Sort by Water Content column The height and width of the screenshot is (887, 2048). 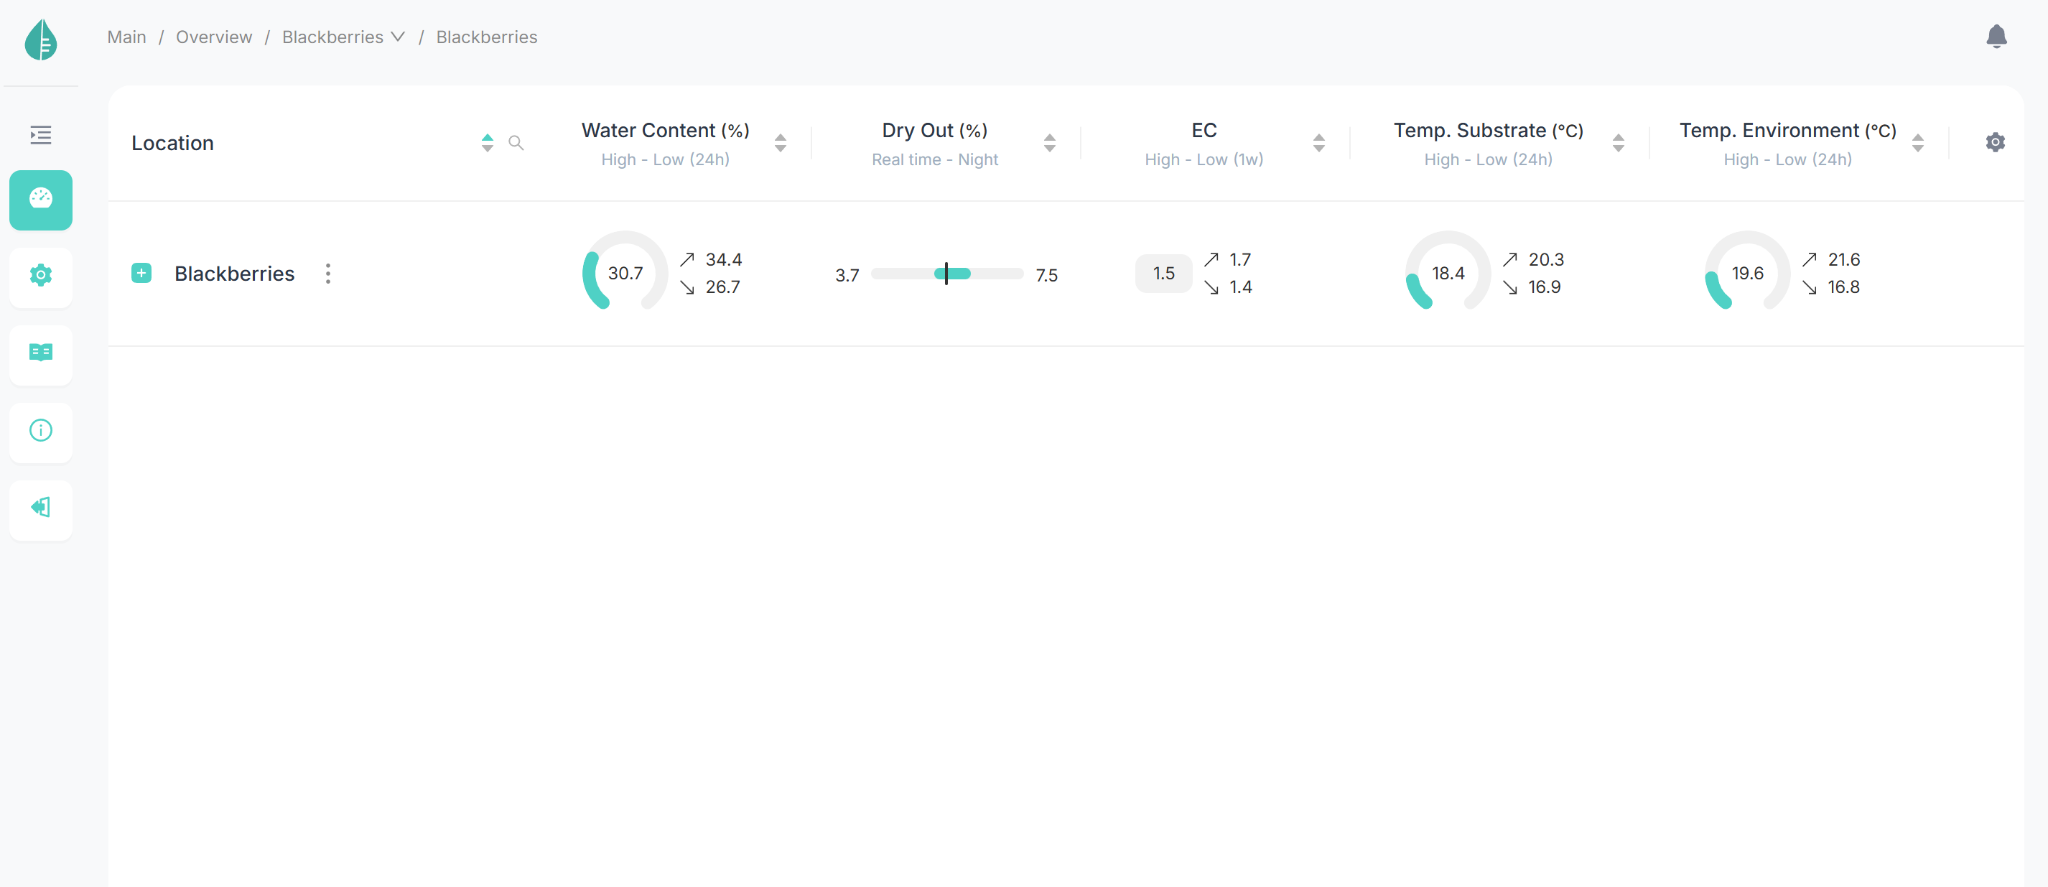[x=780, y=143]
